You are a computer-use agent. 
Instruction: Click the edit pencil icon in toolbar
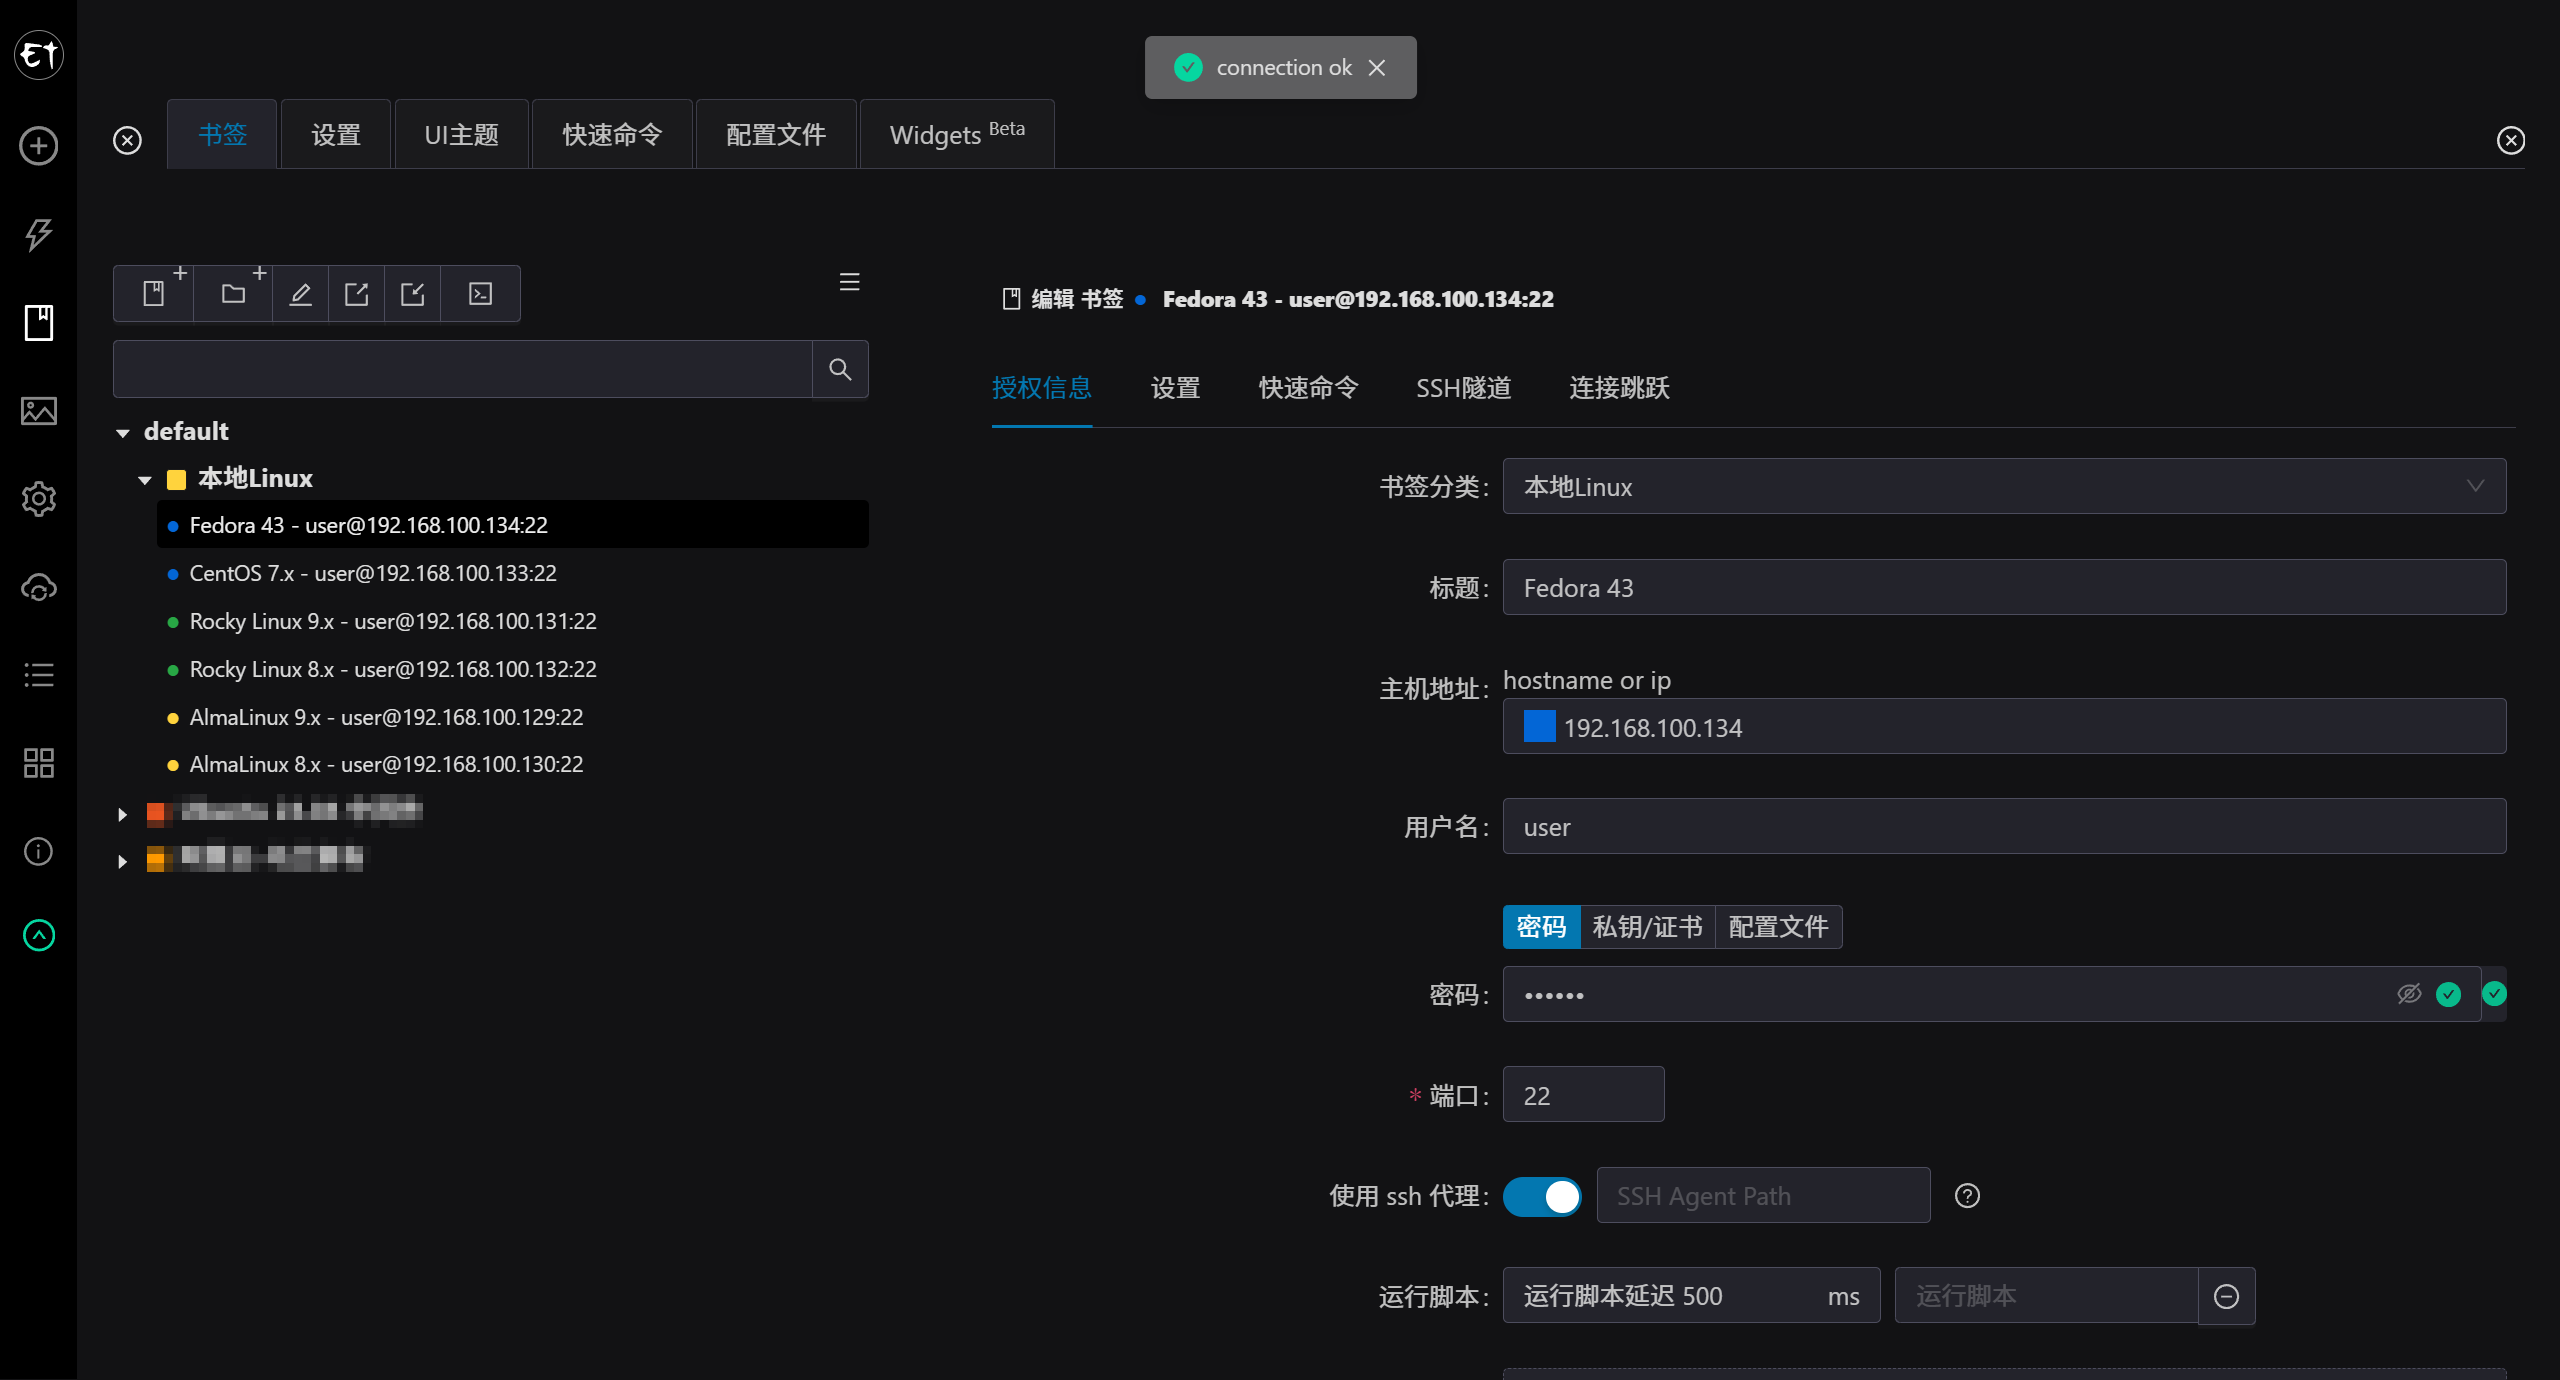(x=300, y=294)
